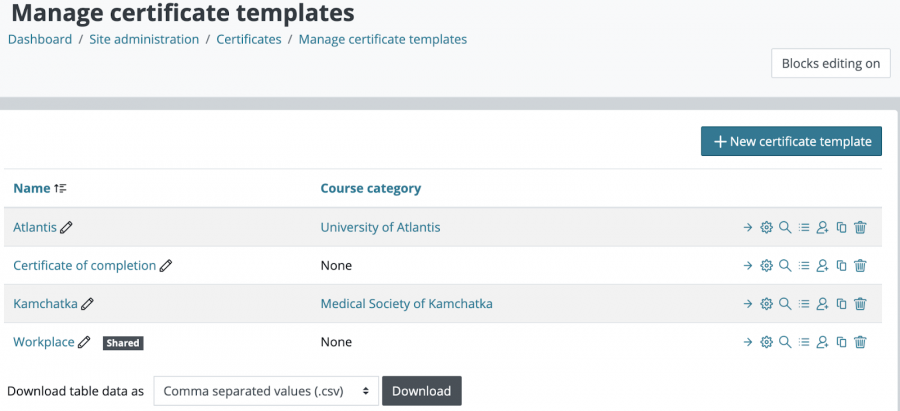The width and height of the screenshot is (900, 411).
Task: Open Medical Society of Kamchatka category link
Action: pyautogui.click(x=406, y=304)
